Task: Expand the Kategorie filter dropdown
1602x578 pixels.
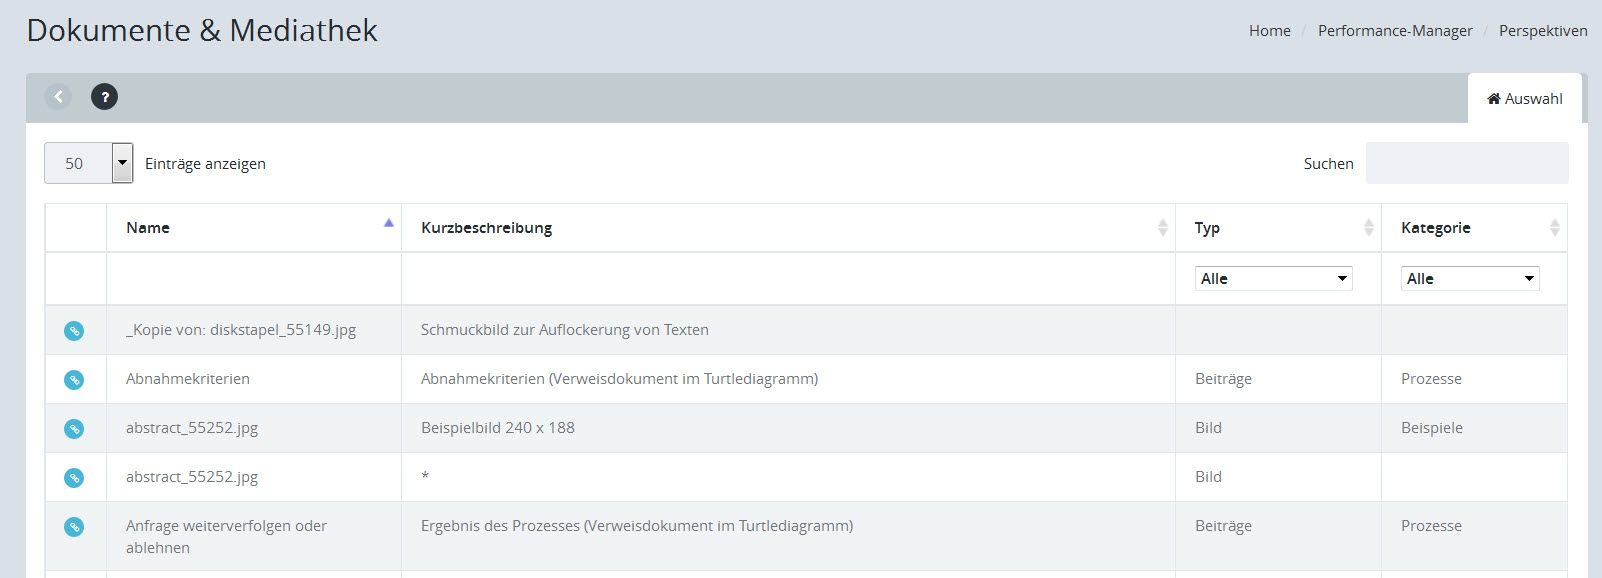Action: point(1469,279)
